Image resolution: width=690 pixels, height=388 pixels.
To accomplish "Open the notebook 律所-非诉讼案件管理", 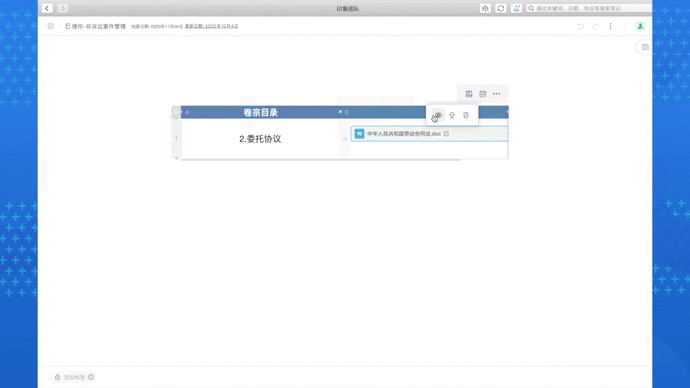I will click(x=95, y=26).
